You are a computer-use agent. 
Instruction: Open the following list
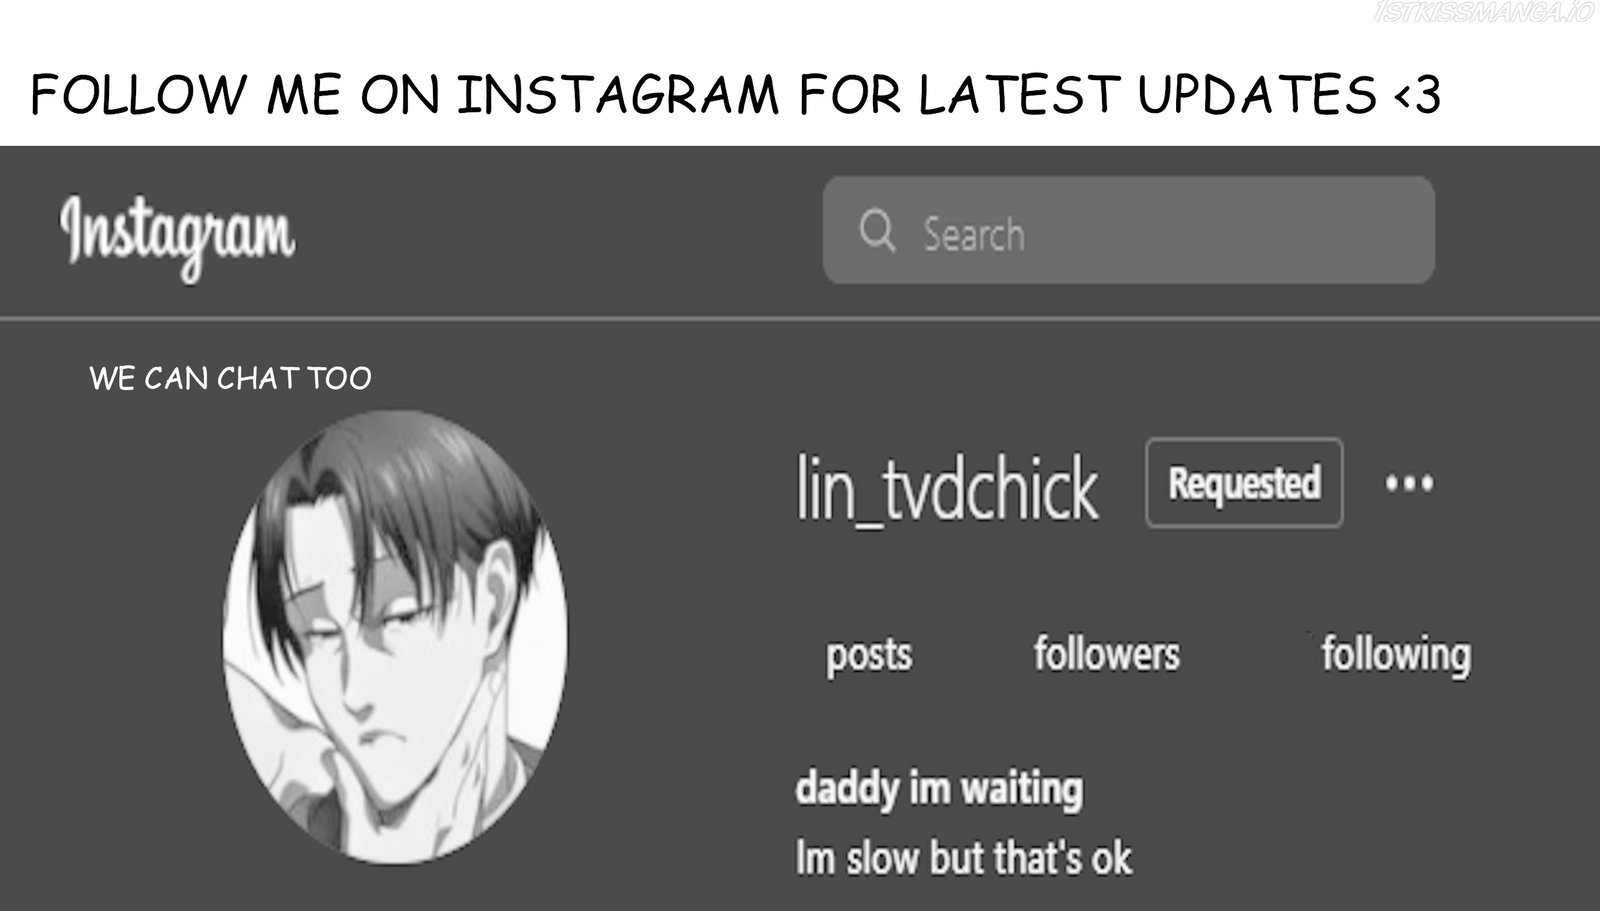tap(1395, 655)
